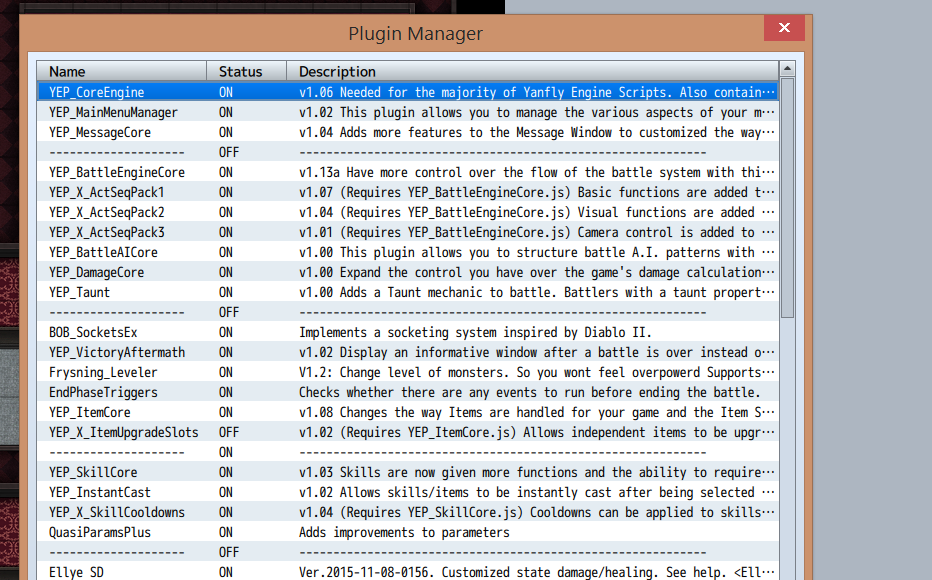The width and height of the screenshot is (932, 580).
Task: Click description 'v1.03 Skills are now given'
Action: pos(537,472)
